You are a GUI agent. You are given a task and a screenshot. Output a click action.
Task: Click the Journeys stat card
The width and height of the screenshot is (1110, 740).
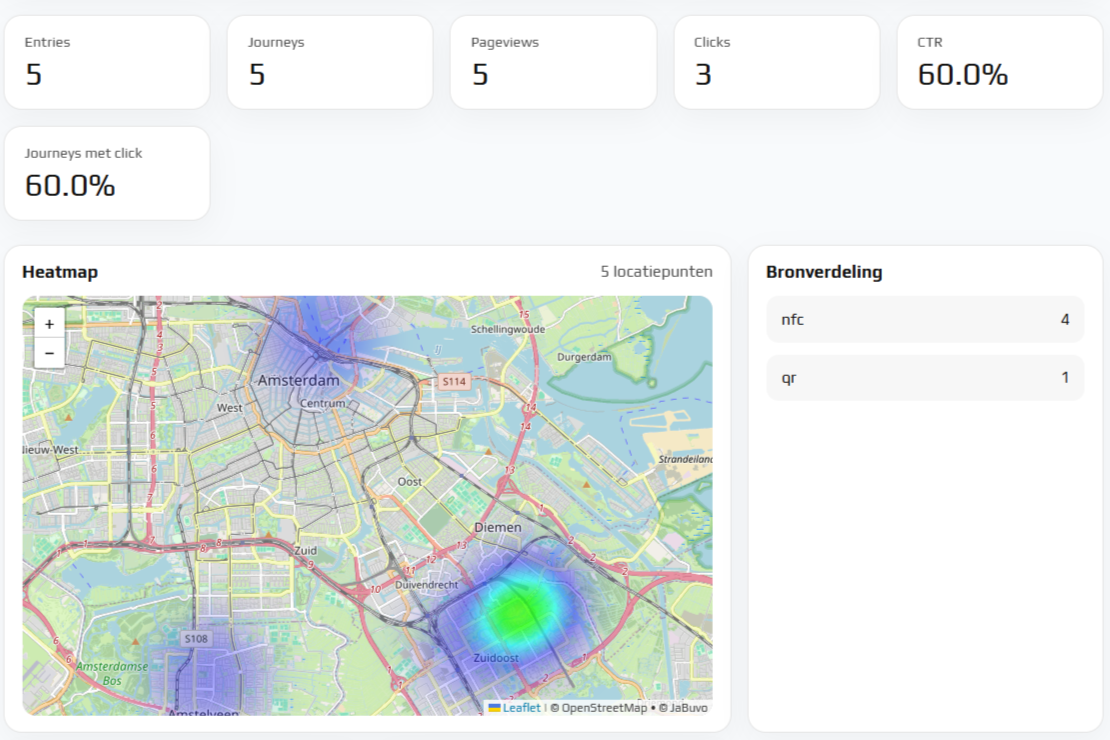tap(330, 62)
